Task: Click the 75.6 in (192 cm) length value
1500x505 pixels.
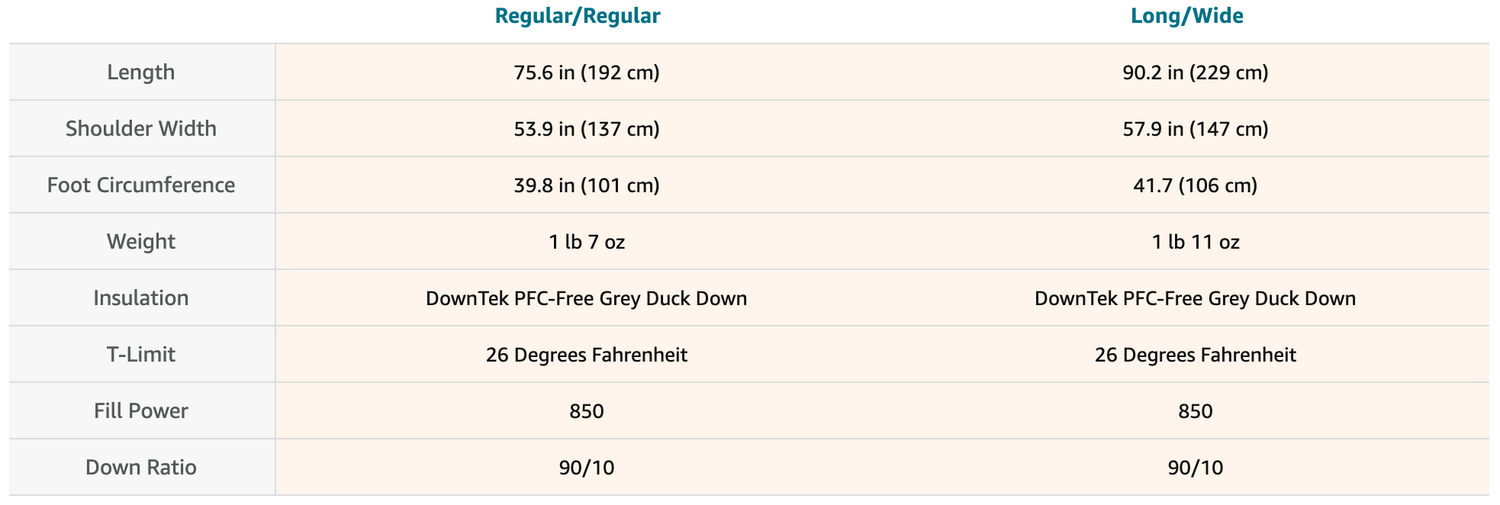Action: point(586,73)
